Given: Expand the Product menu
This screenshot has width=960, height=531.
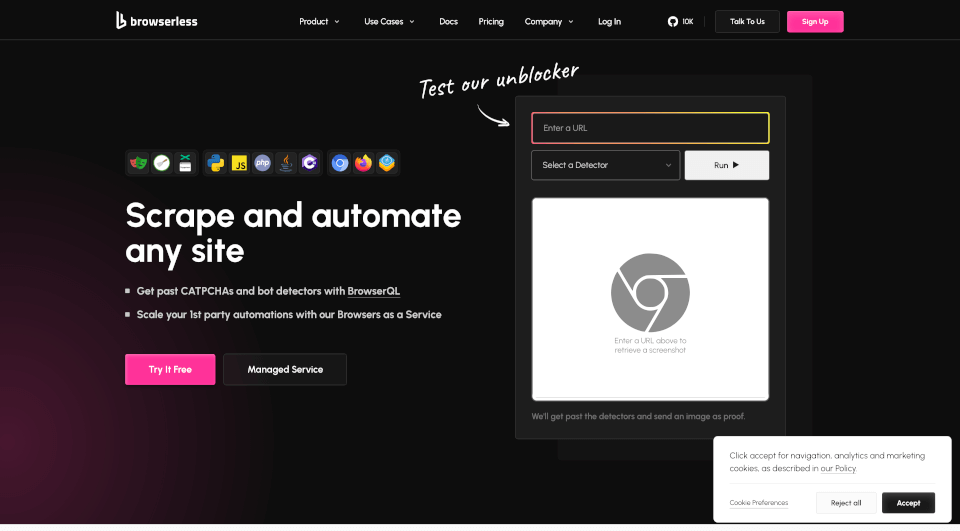Looking at the screenshot, I should pyautogui.click(x=319, y=21).
